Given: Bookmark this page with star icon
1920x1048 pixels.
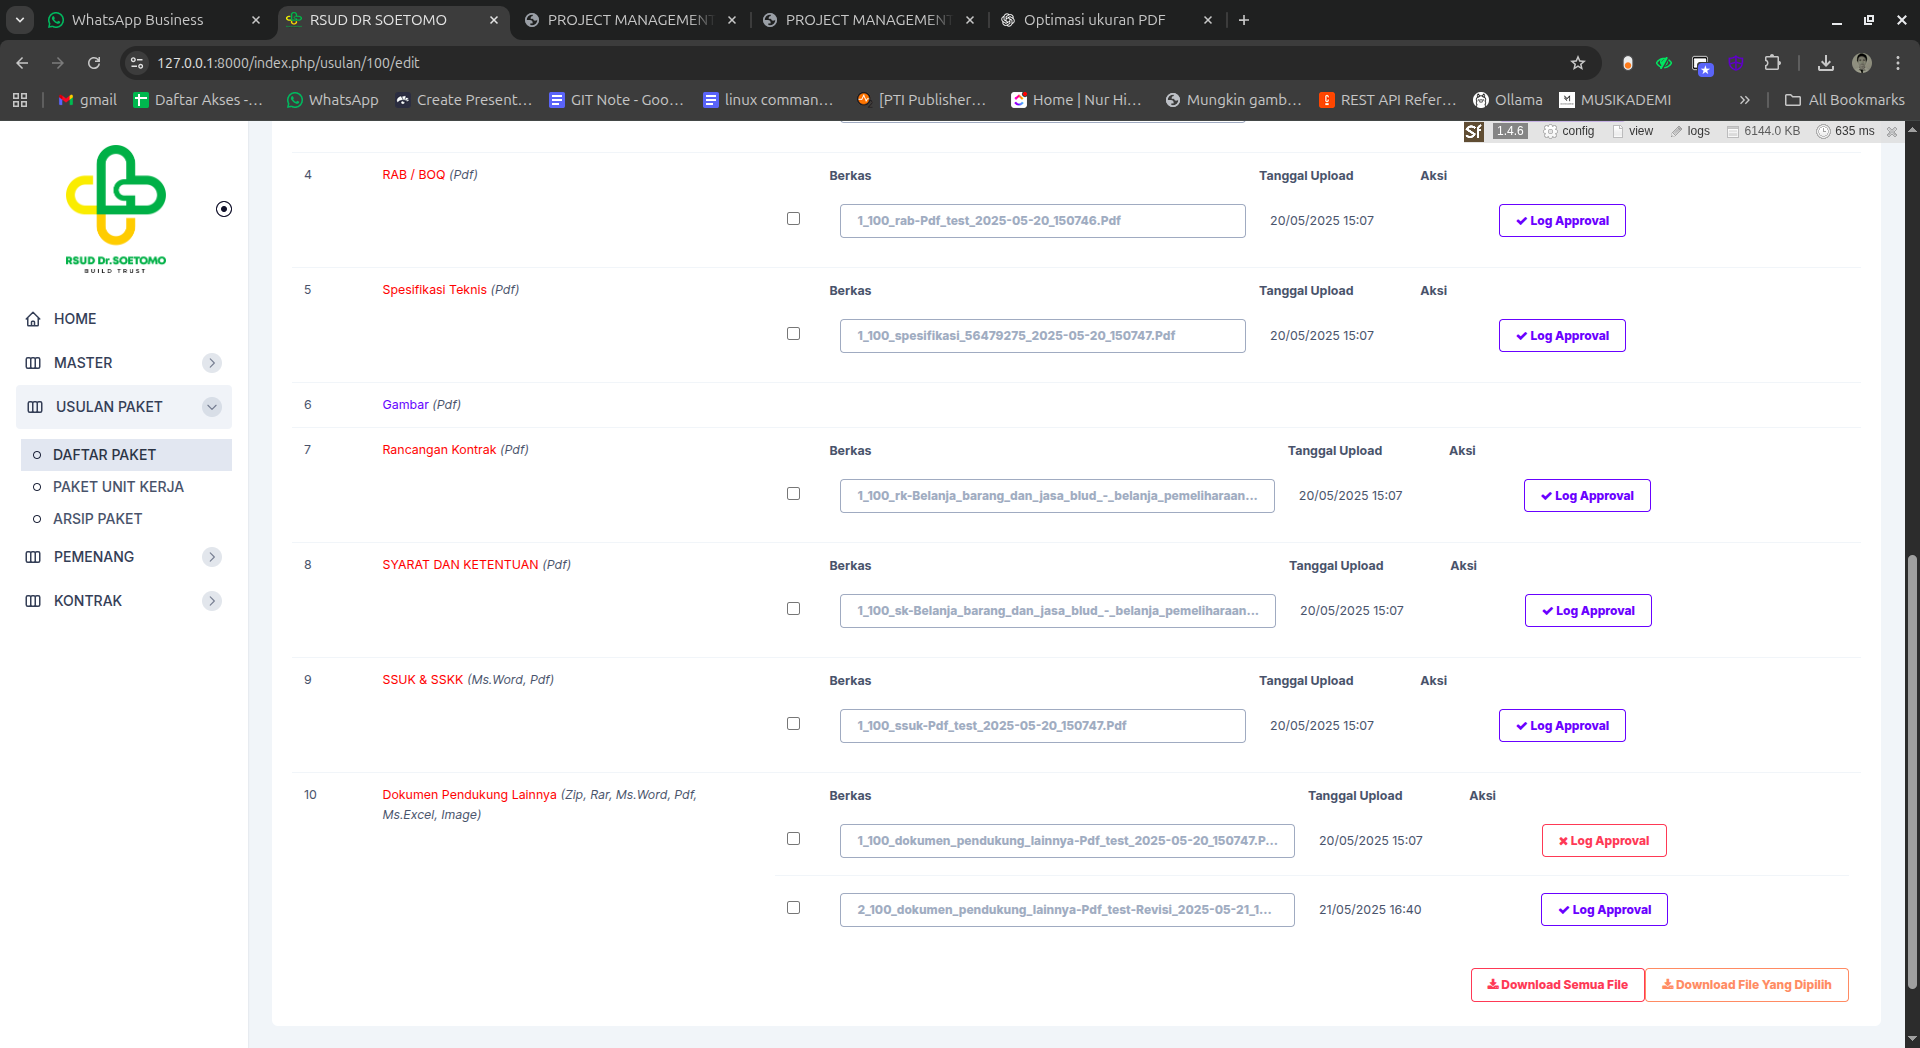Looking at the screenshot, I should tap(1578, 63).
